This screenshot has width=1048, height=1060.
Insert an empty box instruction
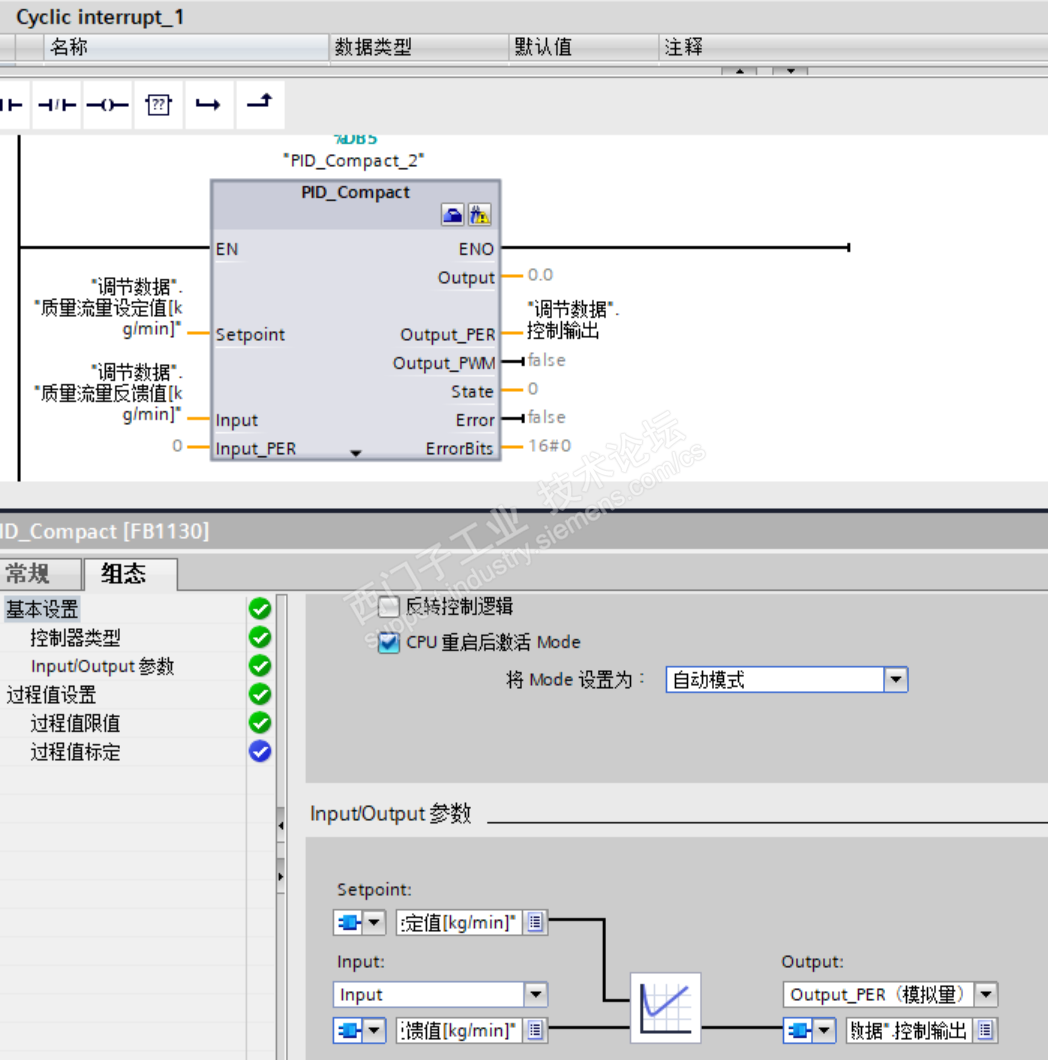158,105
